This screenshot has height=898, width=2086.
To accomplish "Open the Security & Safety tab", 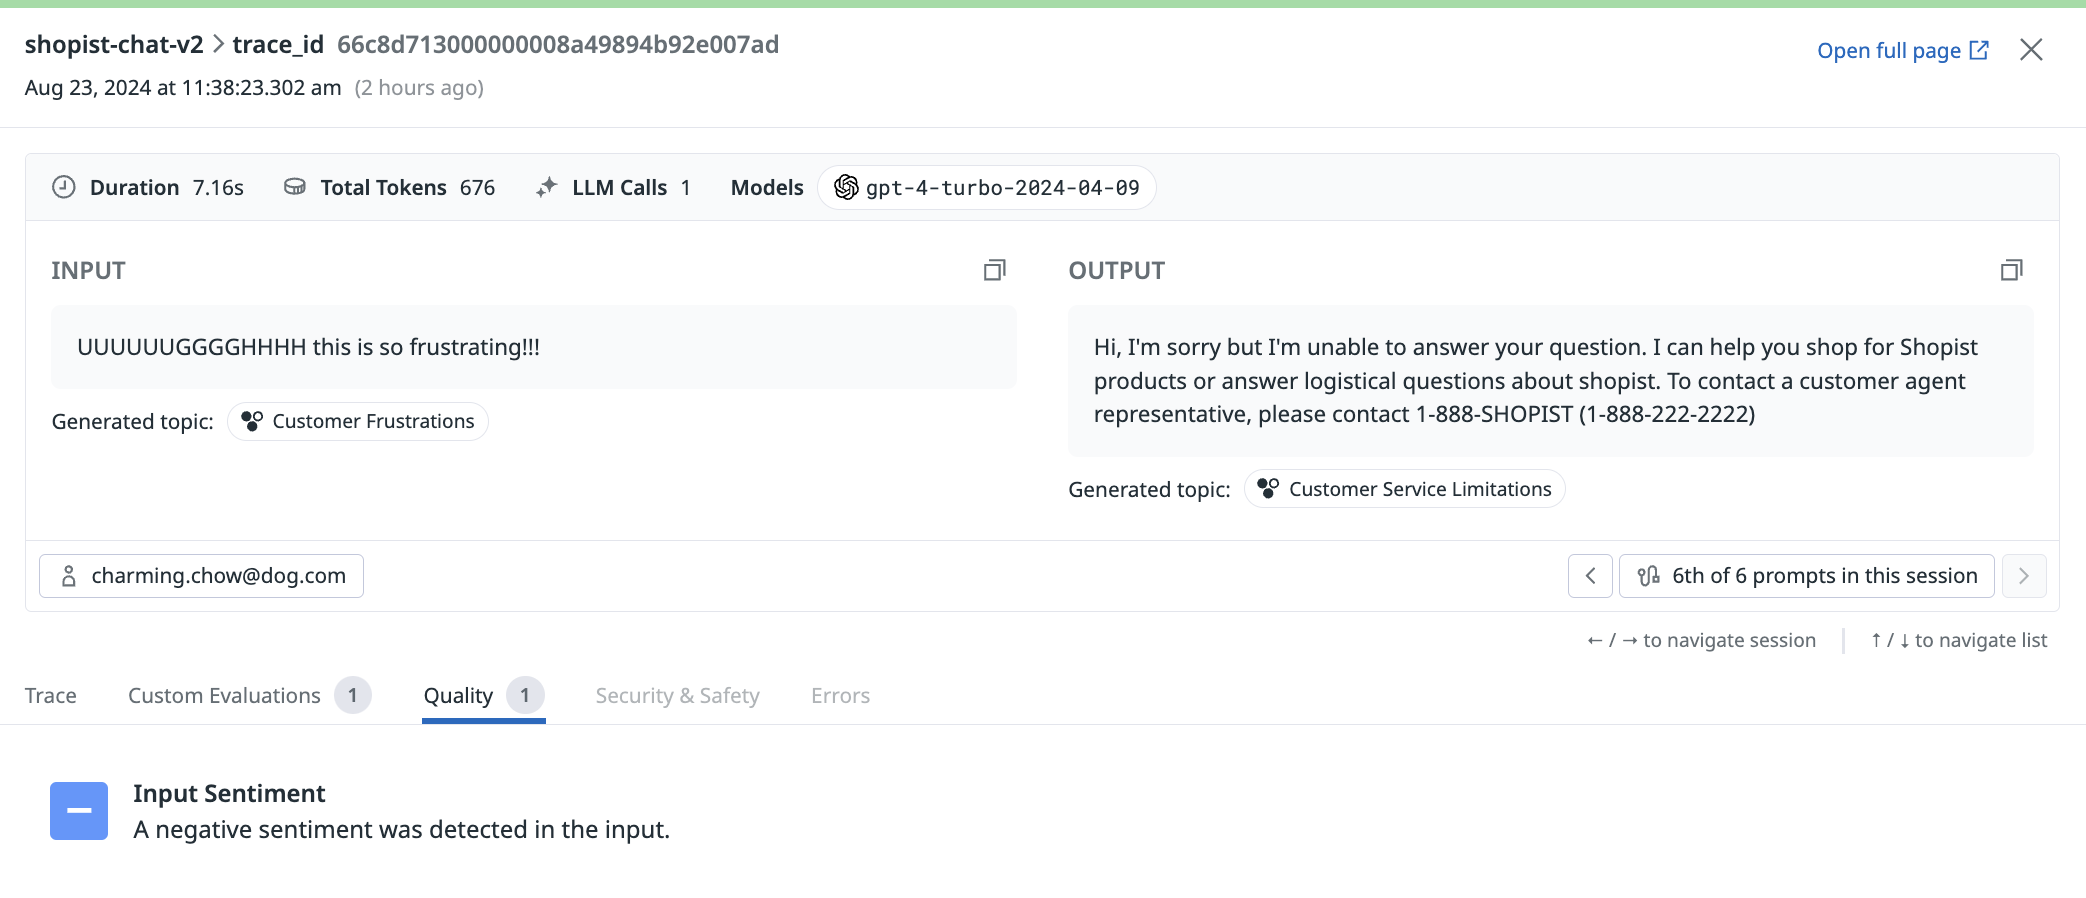I will pos(677,695).
